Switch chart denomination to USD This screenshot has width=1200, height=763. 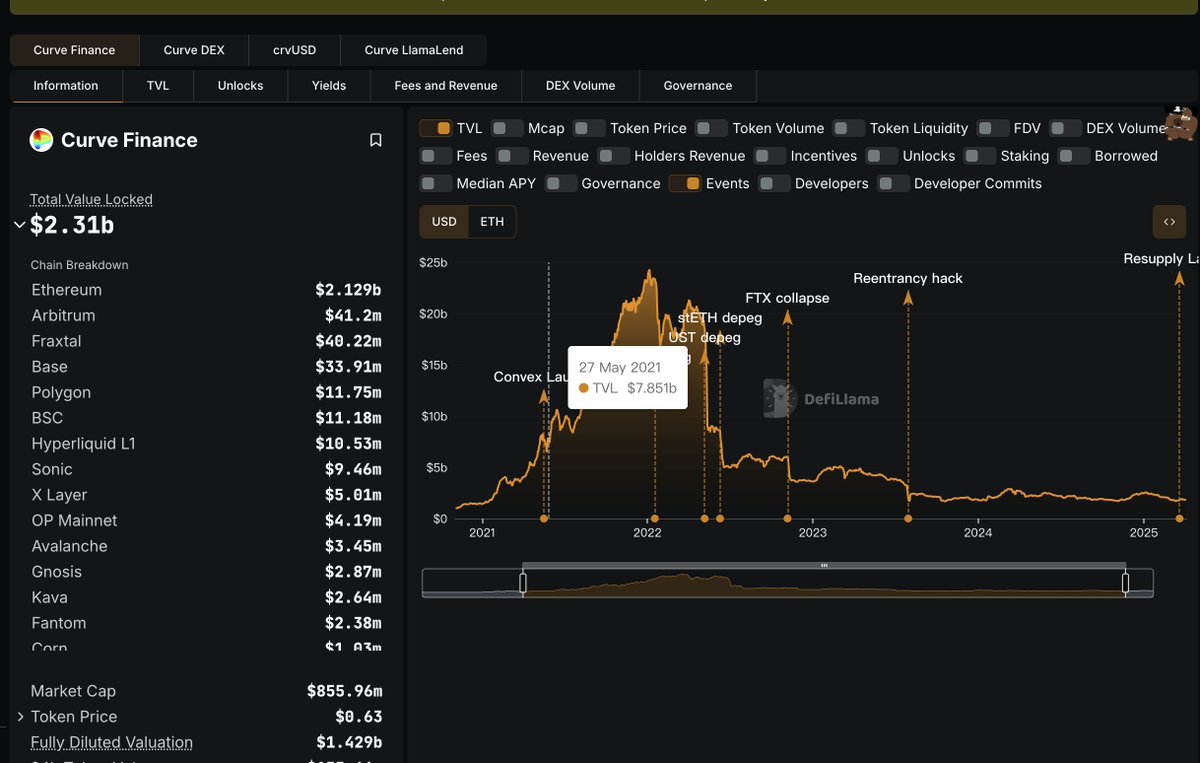click(444, 222)
